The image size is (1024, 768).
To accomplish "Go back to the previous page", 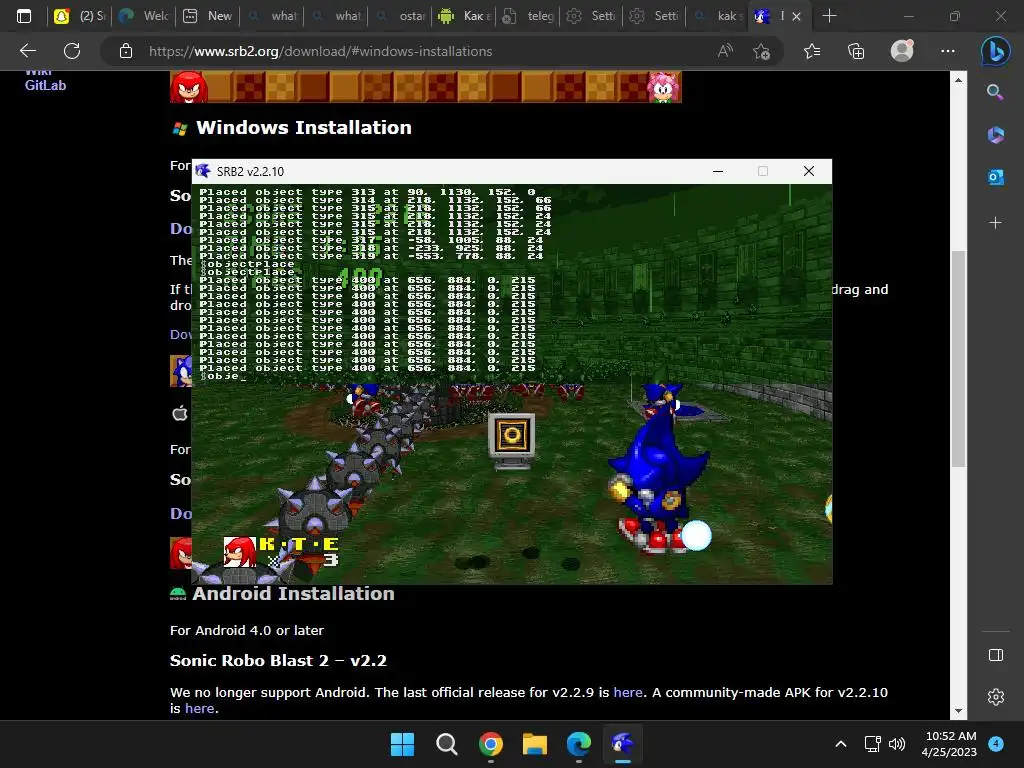I will [x=28, y=51].
